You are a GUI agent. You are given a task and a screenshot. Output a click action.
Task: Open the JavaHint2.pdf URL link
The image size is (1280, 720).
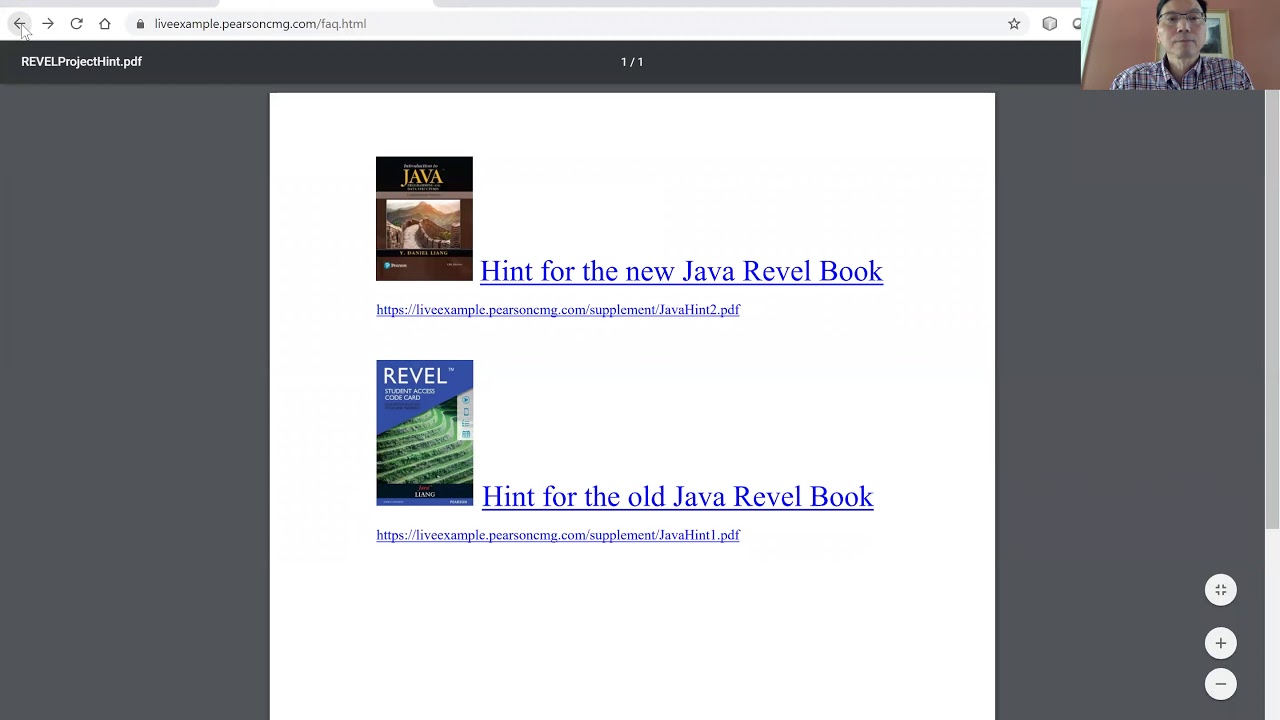pyautogui.click(x=558, y=310)
